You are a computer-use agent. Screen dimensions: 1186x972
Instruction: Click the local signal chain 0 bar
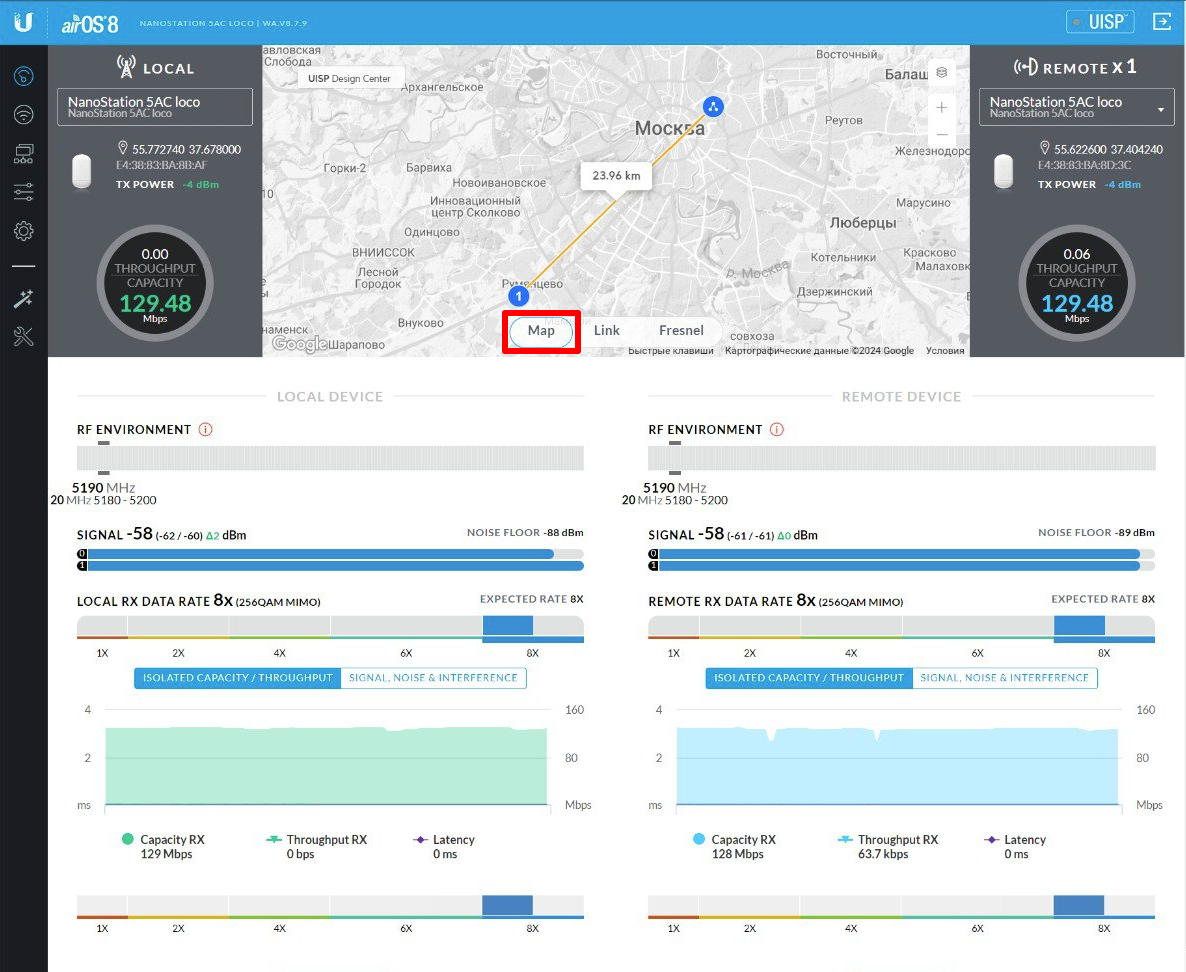coord(331,554)
